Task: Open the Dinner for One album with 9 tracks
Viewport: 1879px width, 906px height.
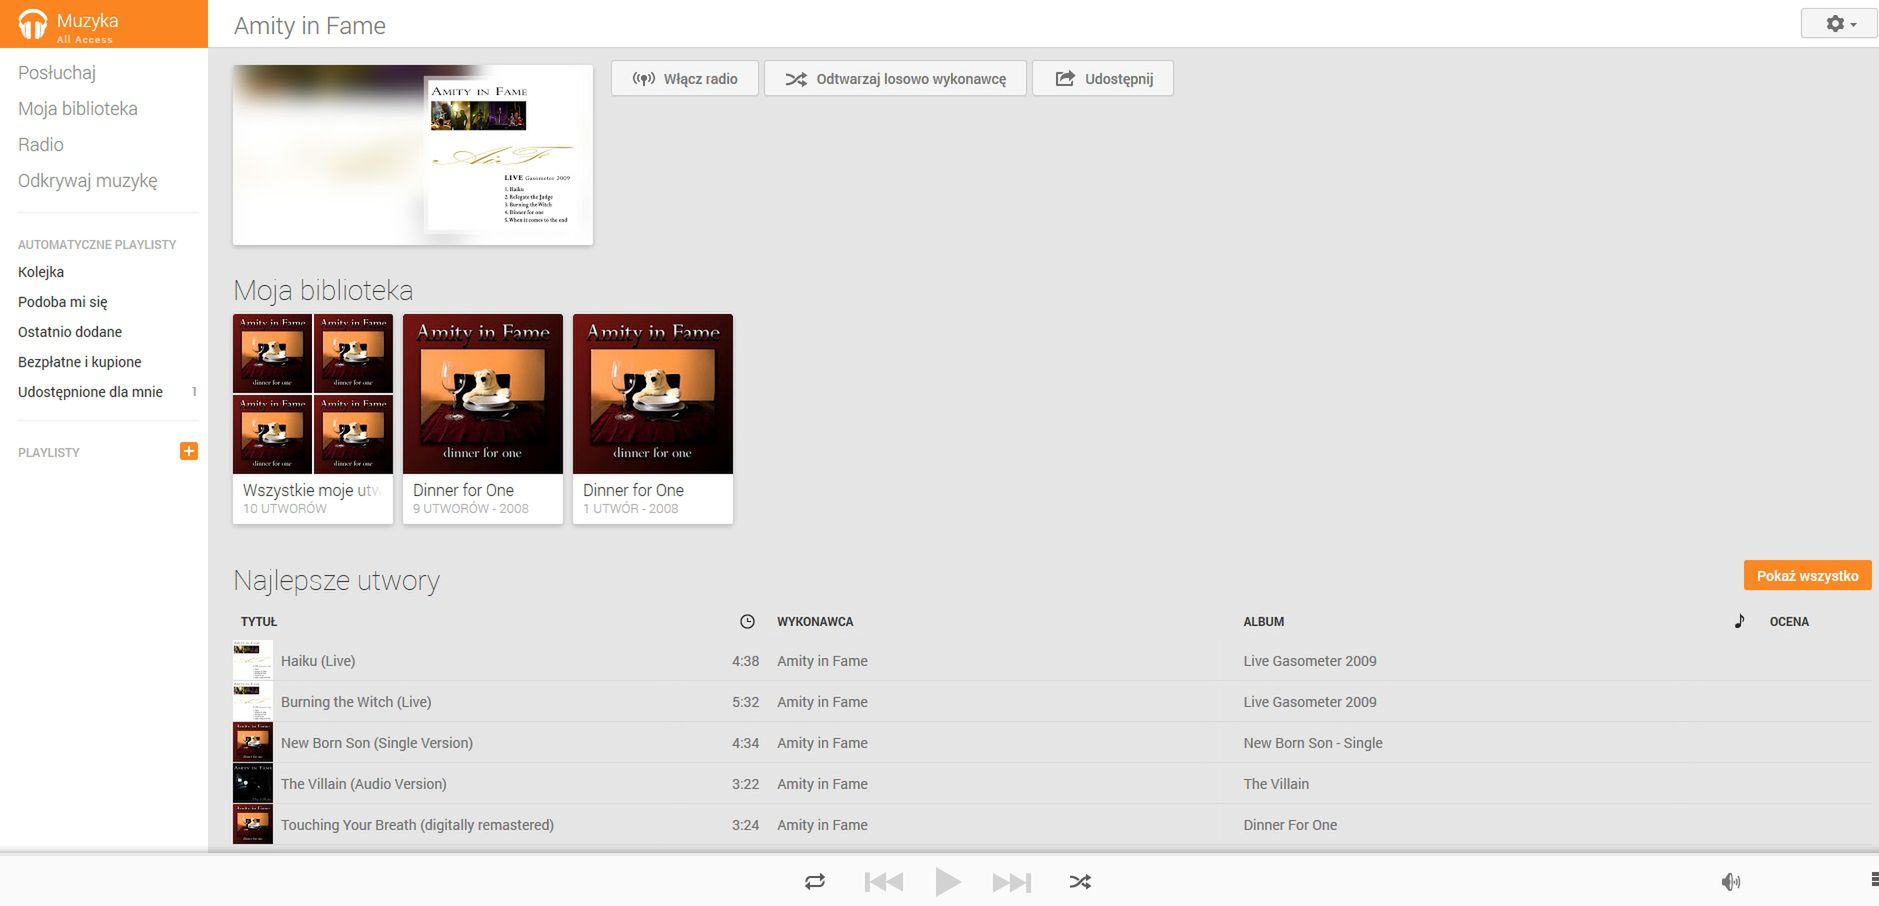Action: pos(482,393)
